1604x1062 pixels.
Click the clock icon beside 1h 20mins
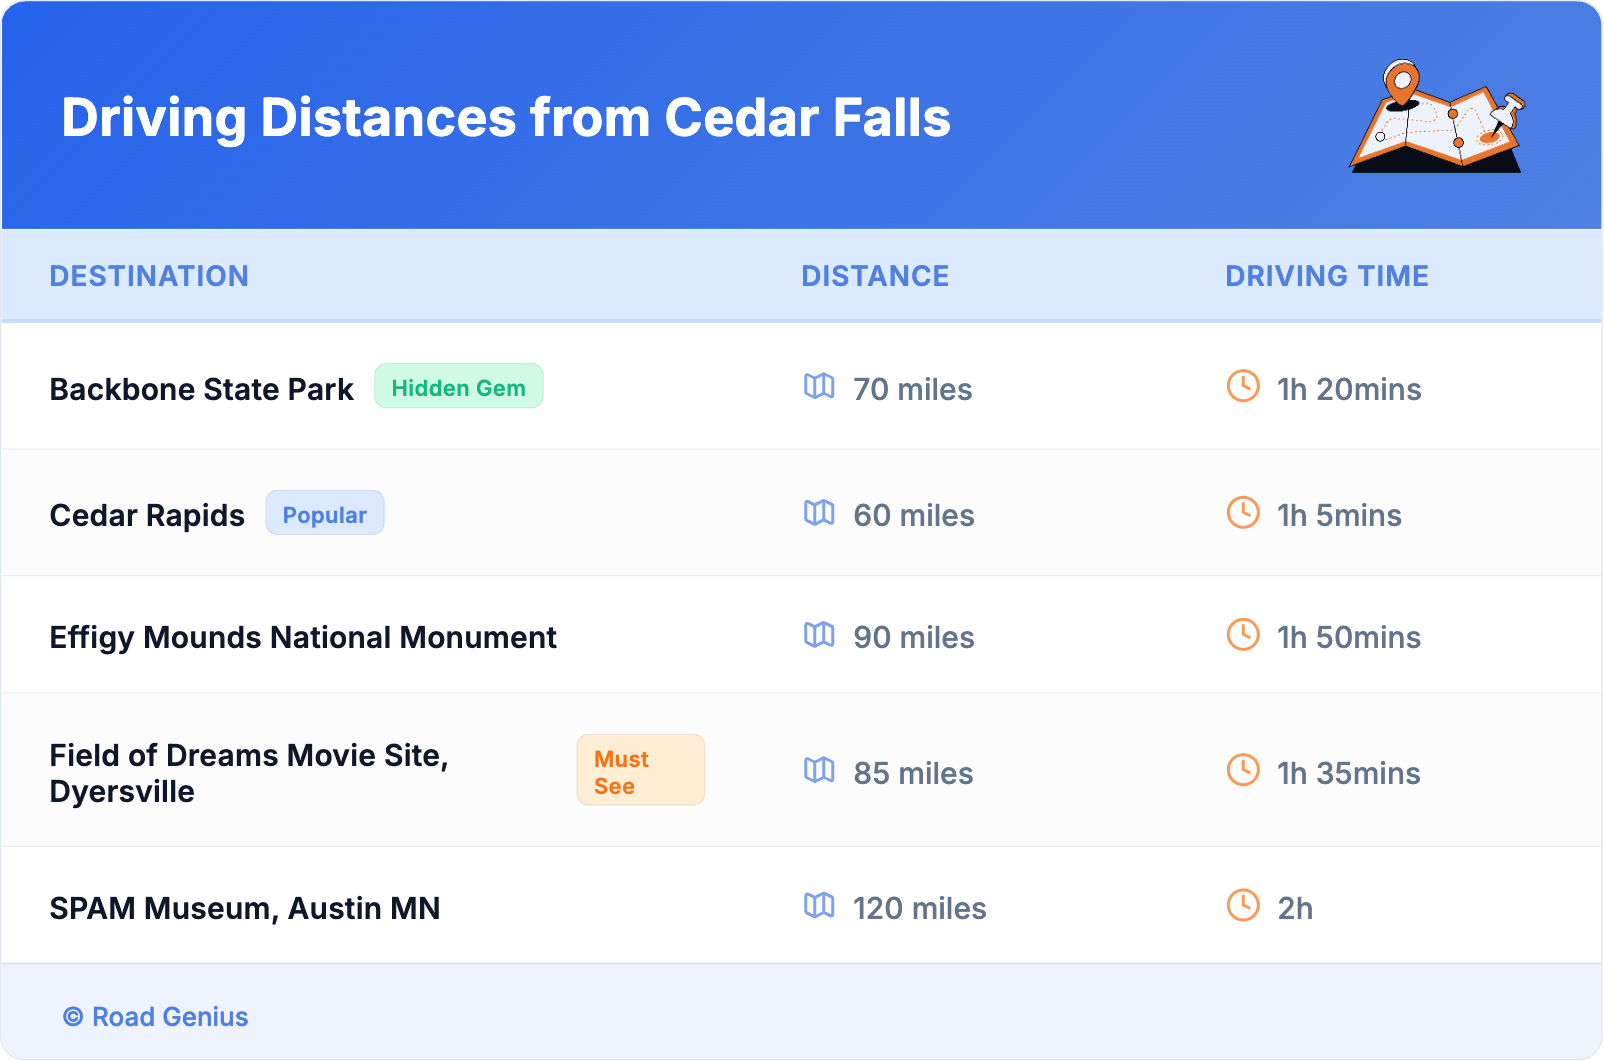point(1243,386)
